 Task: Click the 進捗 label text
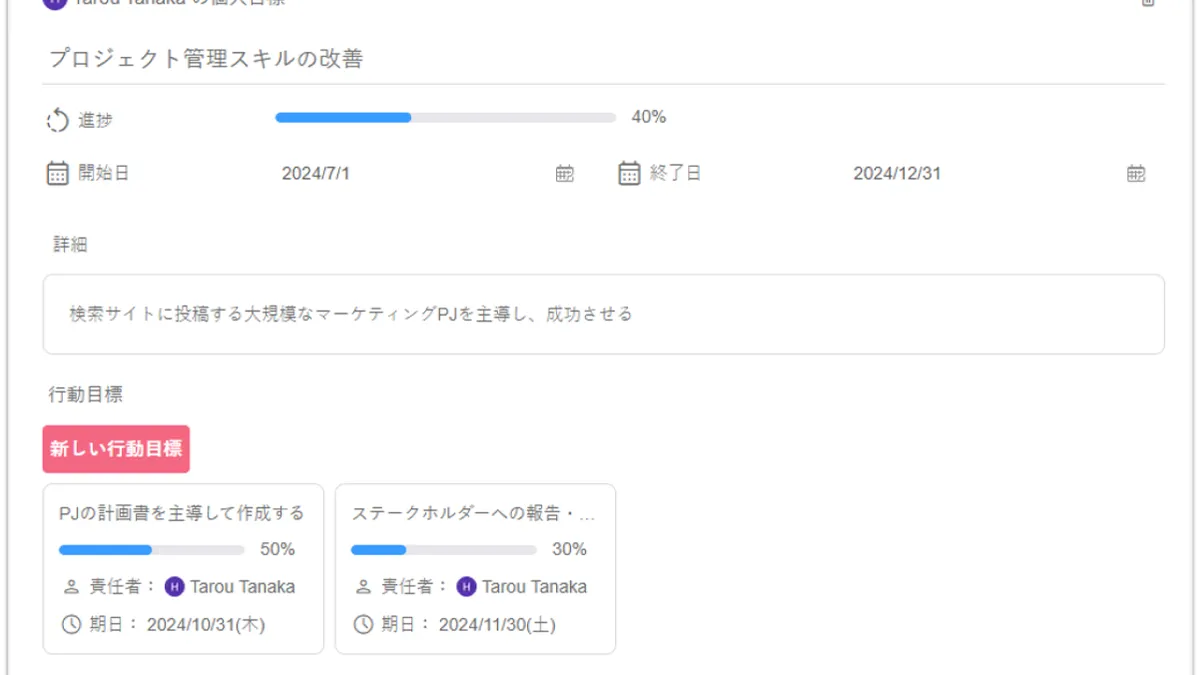coord(96,121)
